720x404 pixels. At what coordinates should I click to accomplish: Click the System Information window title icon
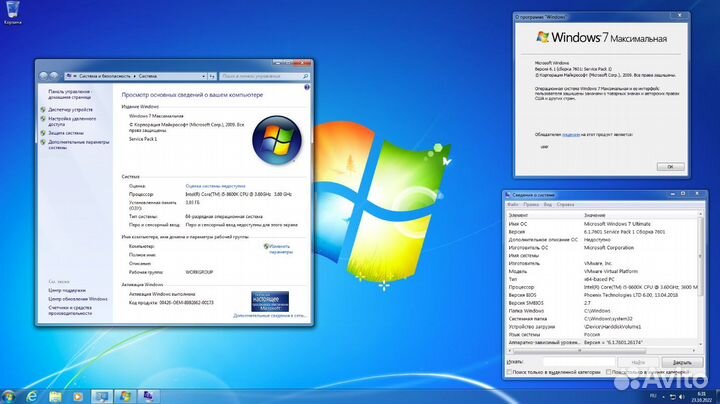coord(507,195)
